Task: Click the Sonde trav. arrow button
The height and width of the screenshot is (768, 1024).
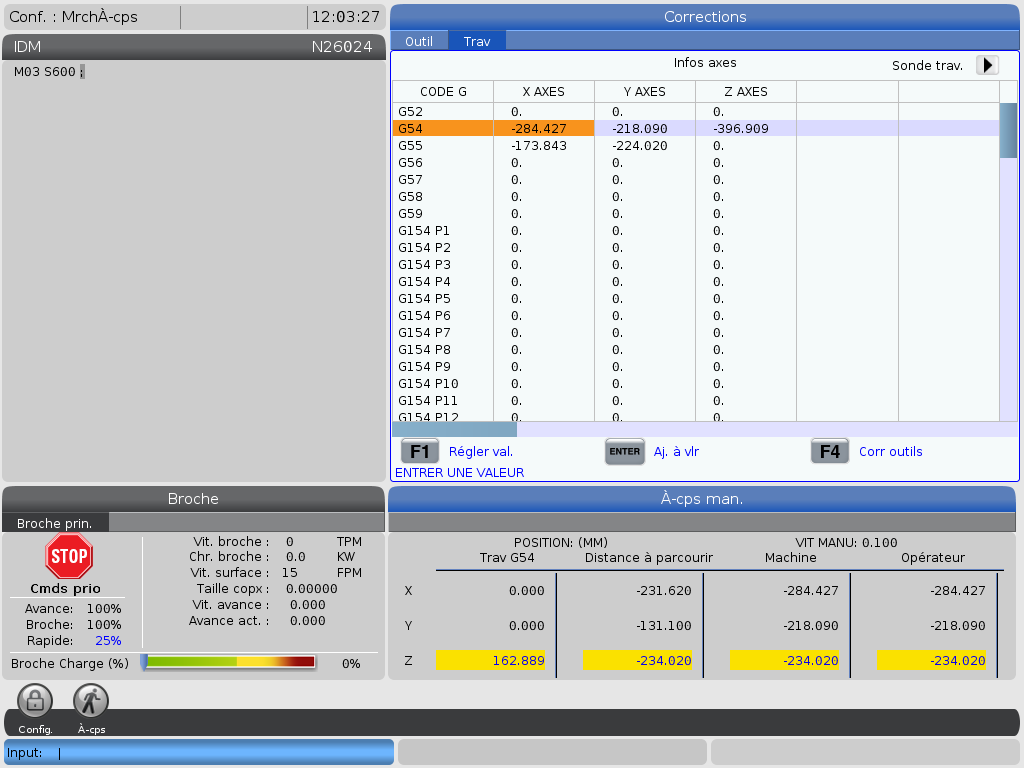Action: [987, 65]
